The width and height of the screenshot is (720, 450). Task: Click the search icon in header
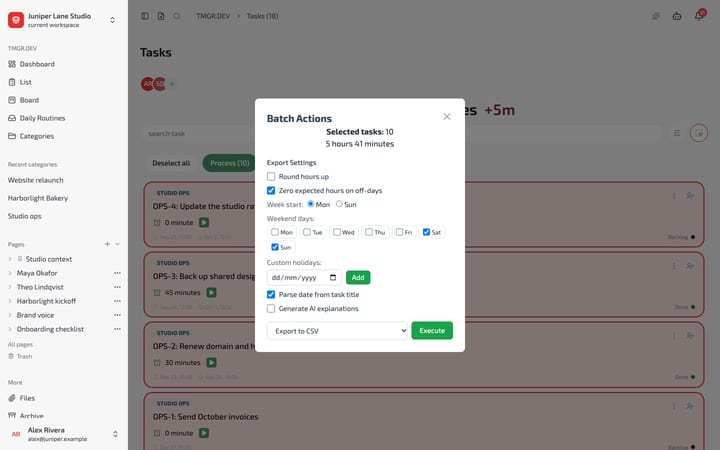tap(177, 16)
